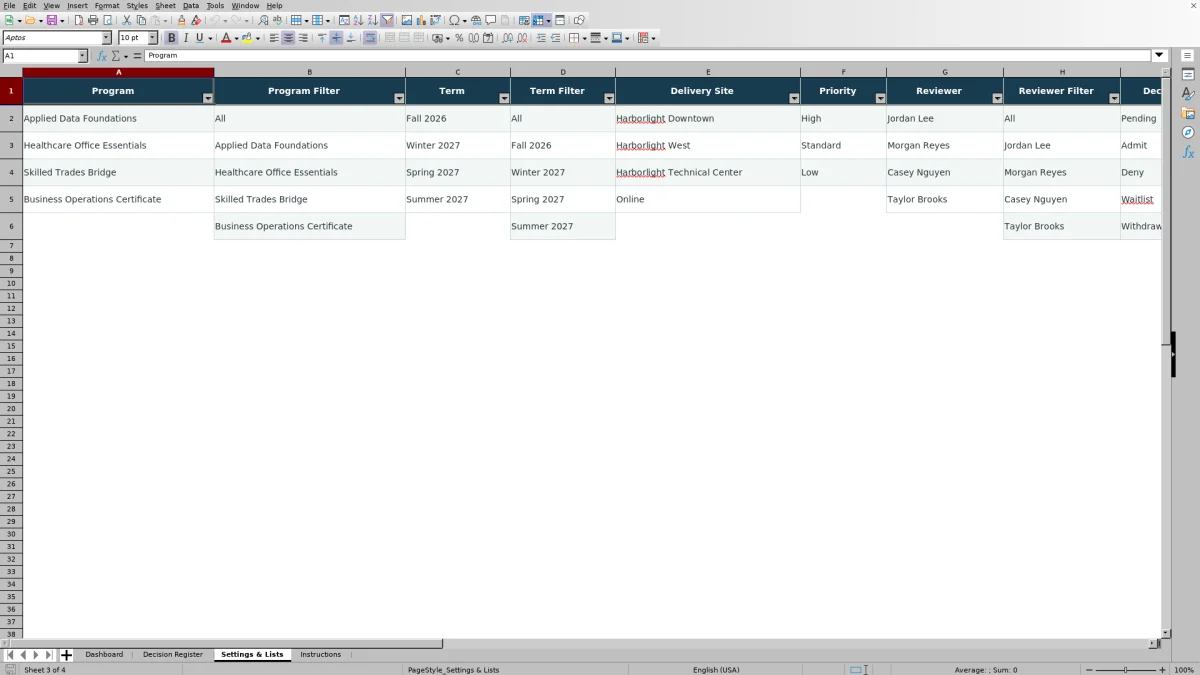The image size is (1200, 675).
Task: Open the sidebar Properties icon
Action: [x=1188, y=75]
